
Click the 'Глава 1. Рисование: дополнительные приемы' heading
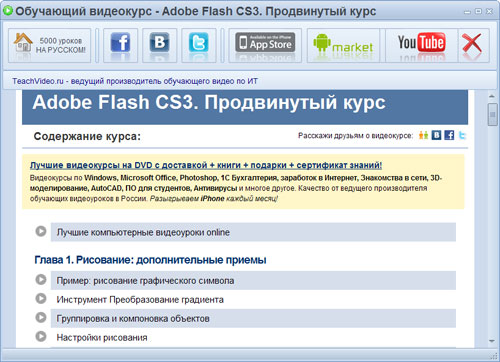(x=150, y=260)
